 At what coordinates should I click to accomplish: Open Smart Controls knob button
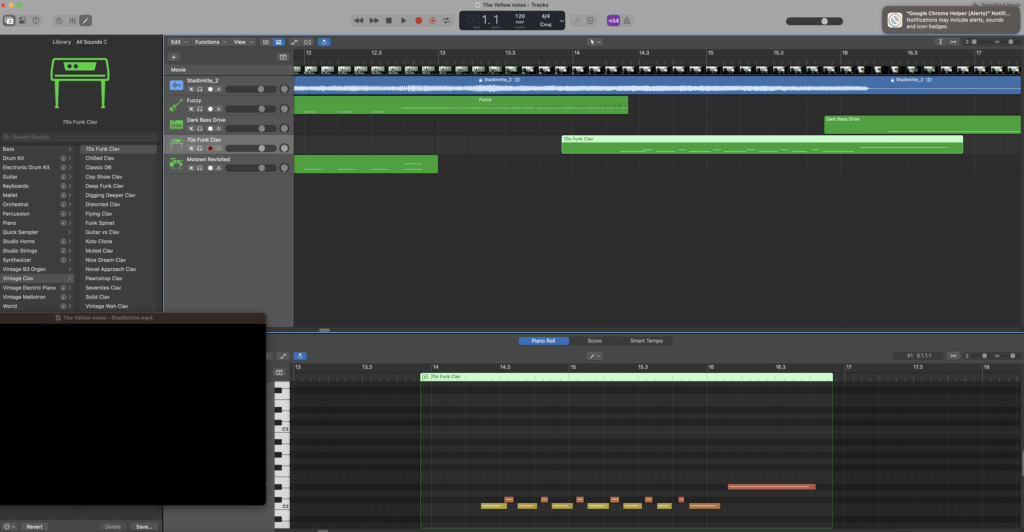click(x=59, y=20)
